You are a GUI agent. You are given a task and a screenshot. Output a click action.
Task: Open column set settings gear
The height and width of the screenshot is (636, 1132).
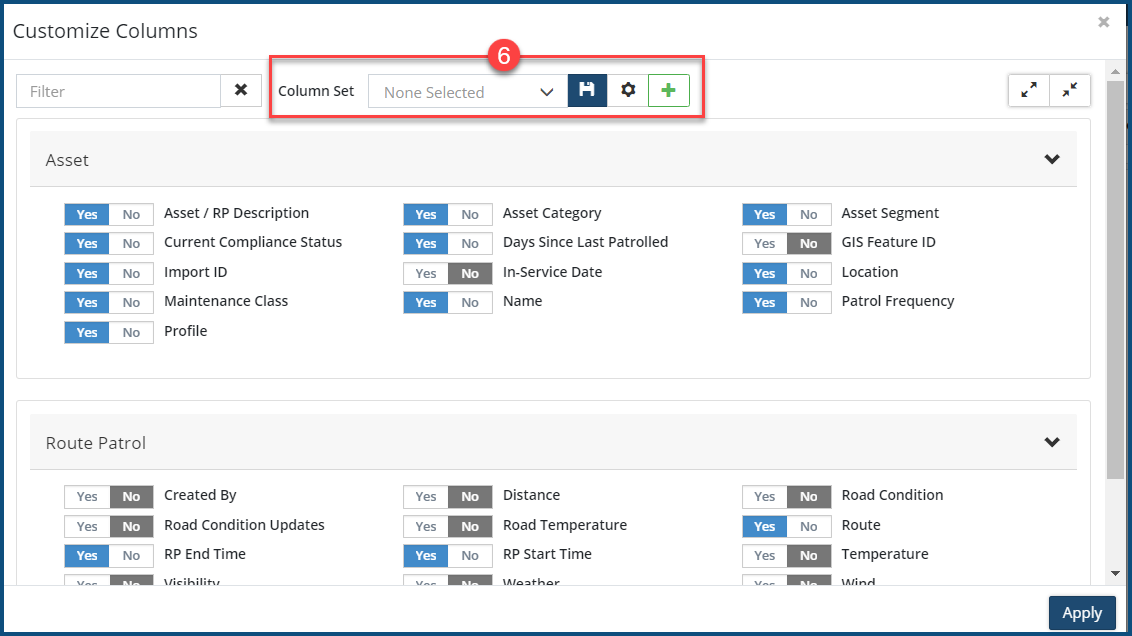pos(627,90)
